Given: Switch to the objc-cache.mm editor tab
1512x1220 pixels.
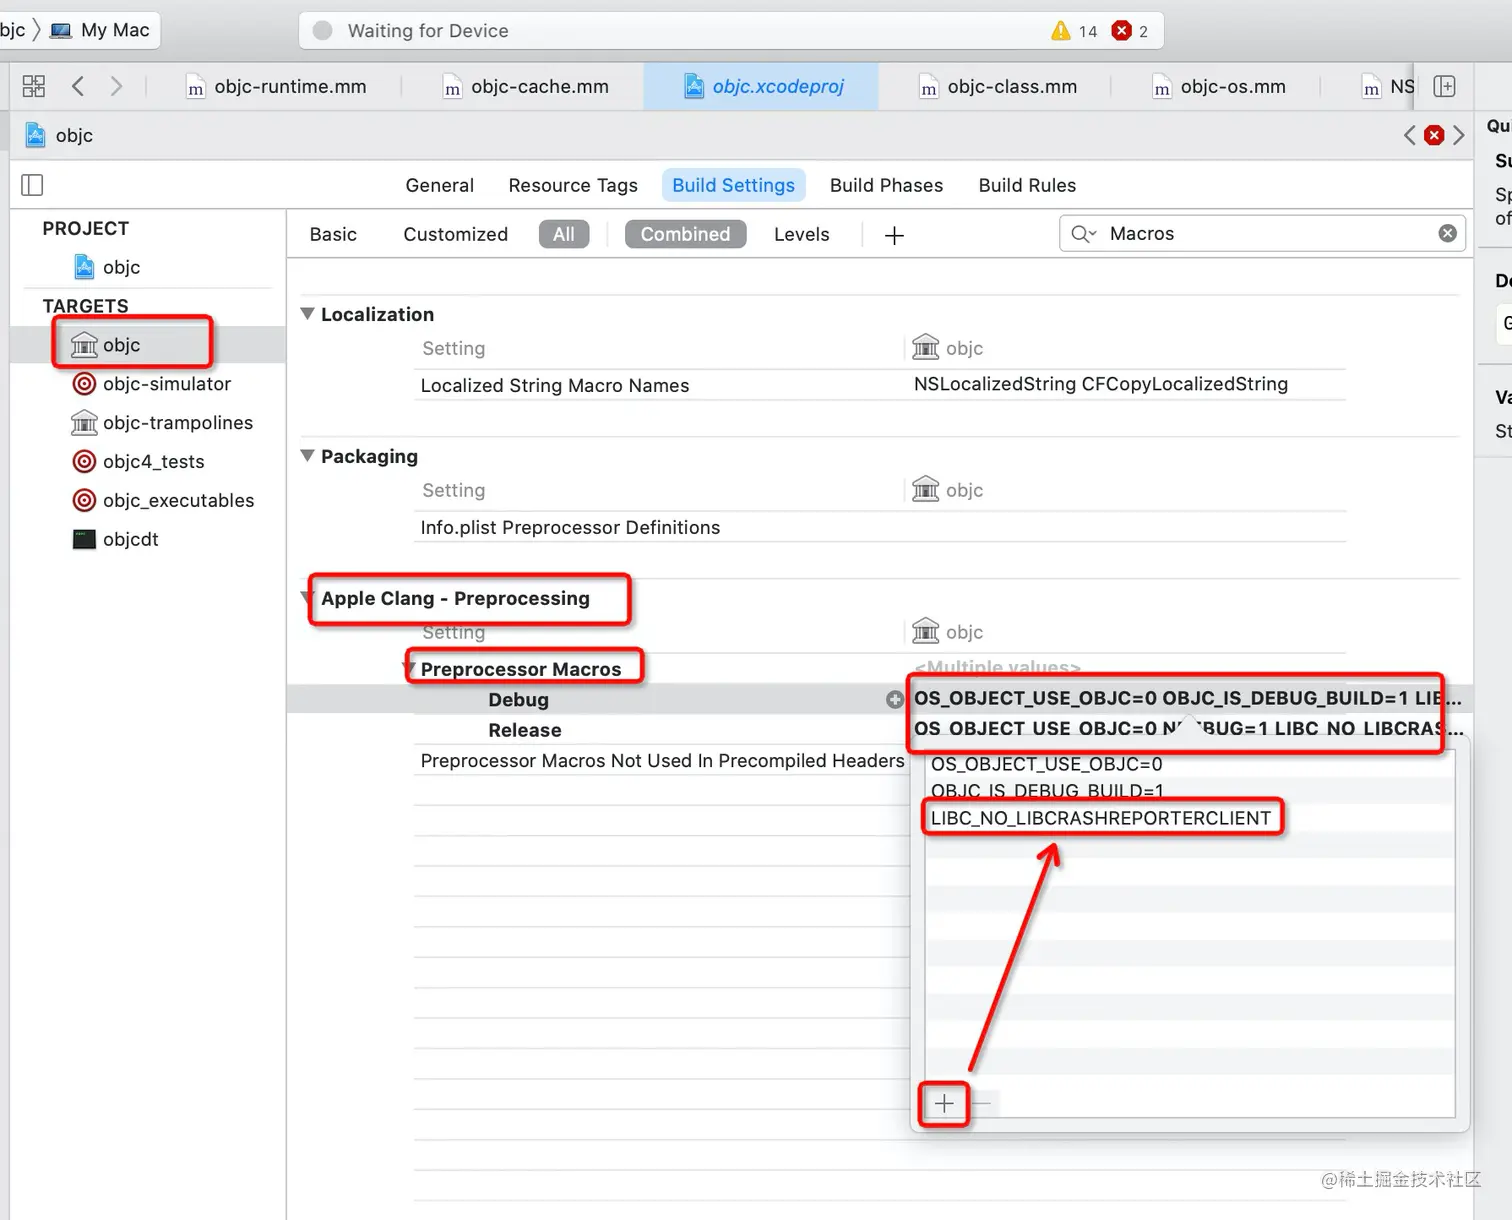Looking at the screenshot, I should click(526, 86).
